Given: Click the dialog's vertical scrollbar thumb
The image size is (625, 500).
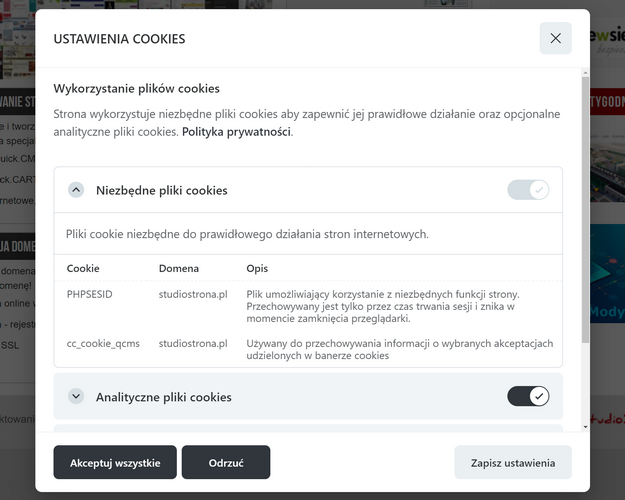Looking at the screenshot, I should pos(585,209).
